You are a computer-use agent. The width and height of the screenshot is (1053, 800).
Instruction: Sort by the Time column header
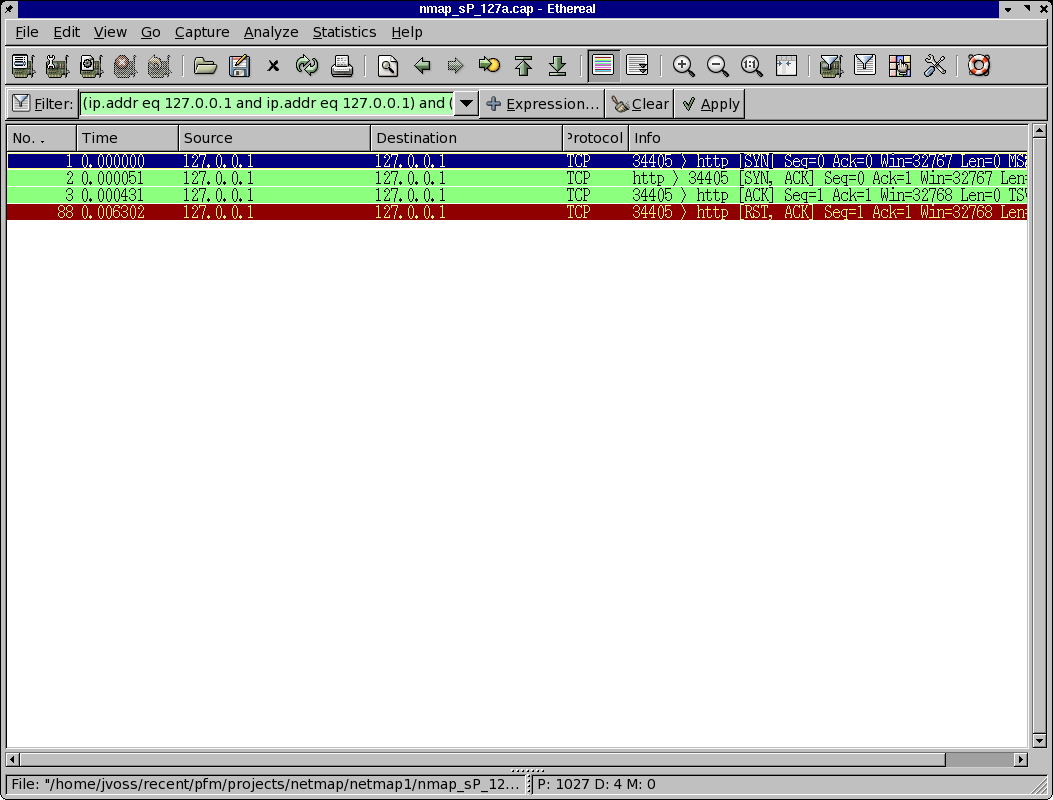pos(128,138)
